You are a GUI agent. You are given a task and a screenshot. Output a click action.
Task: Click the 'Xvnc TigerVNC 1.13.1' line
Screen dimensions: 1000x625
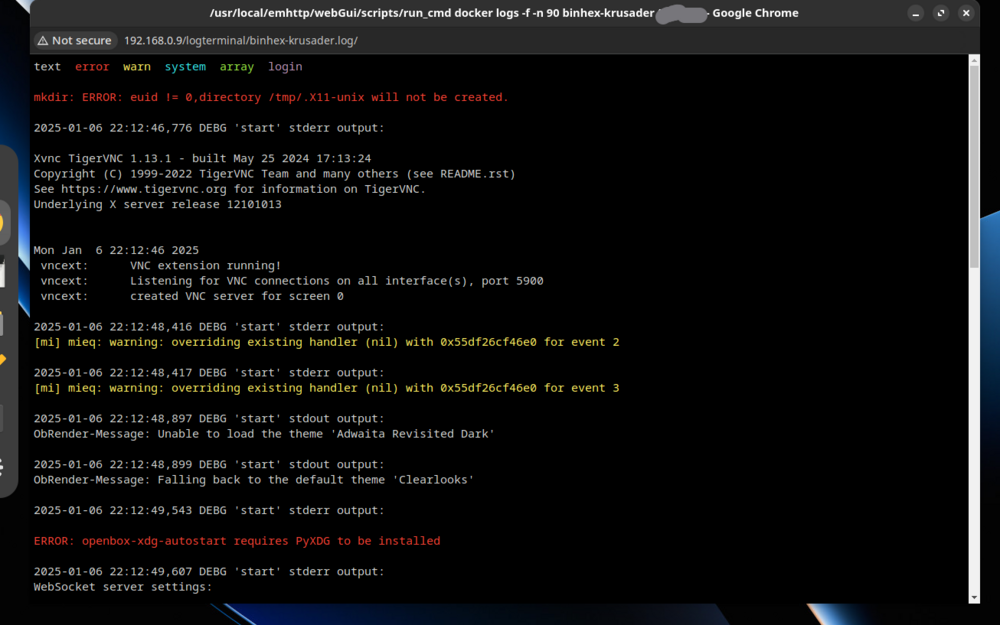tap(202, 158)
